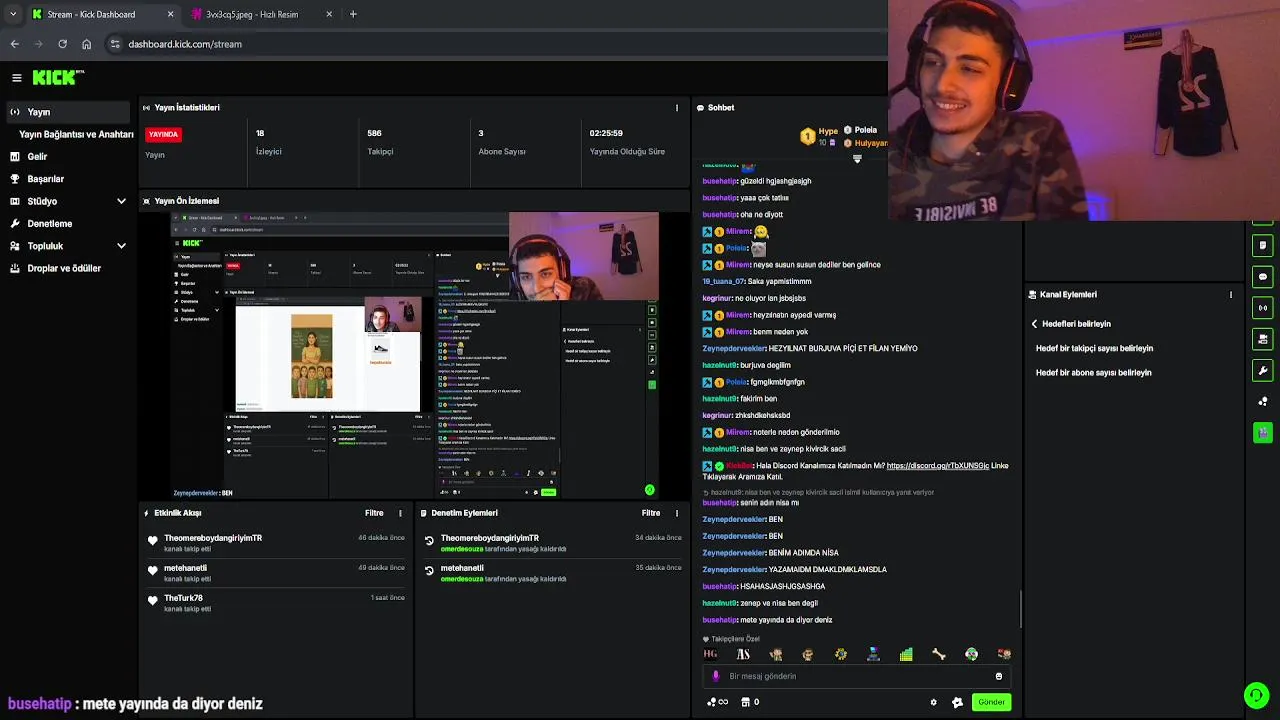Screen dimensions: 1280x720
Task: Select TheTurk78 in the activity feed
Action: pyautogui.click(x=183, y=598)
